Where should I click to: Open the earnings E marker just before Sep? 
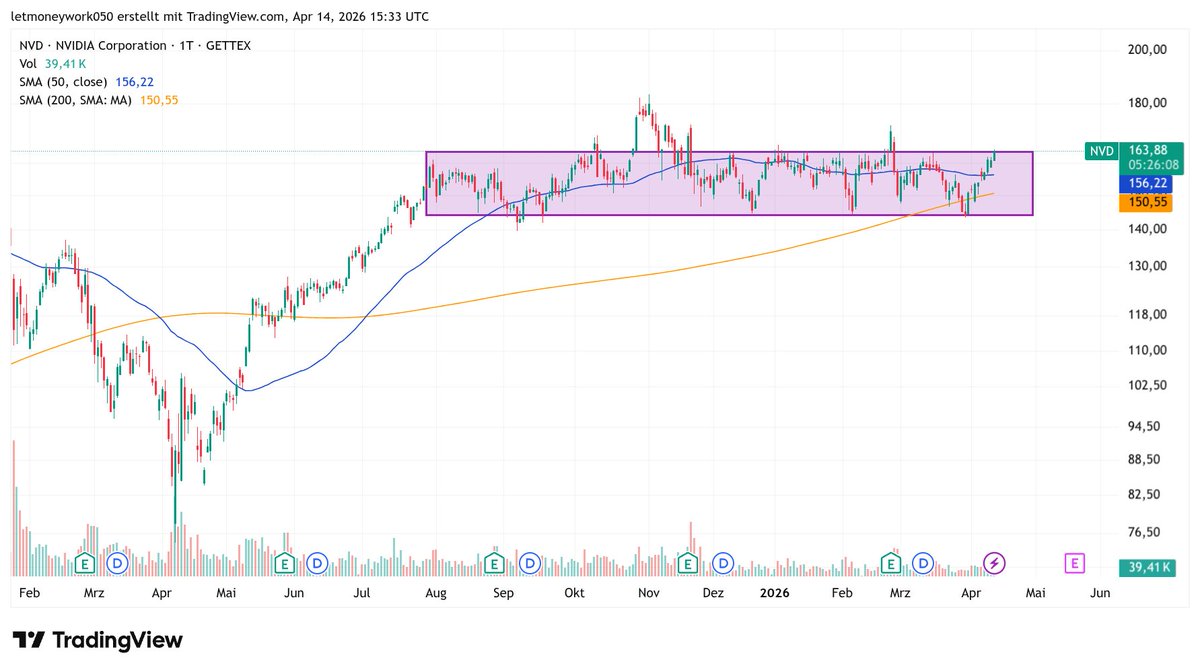492,564
